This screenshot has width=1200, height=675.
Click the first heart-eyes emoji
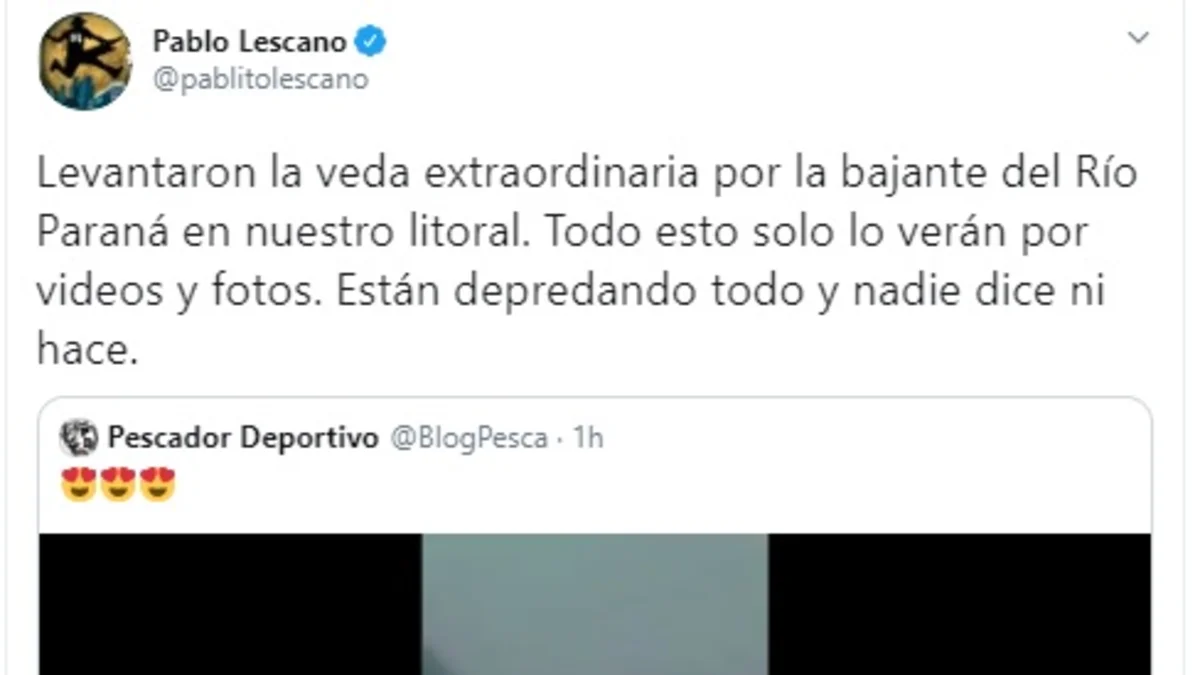[78, 485]
